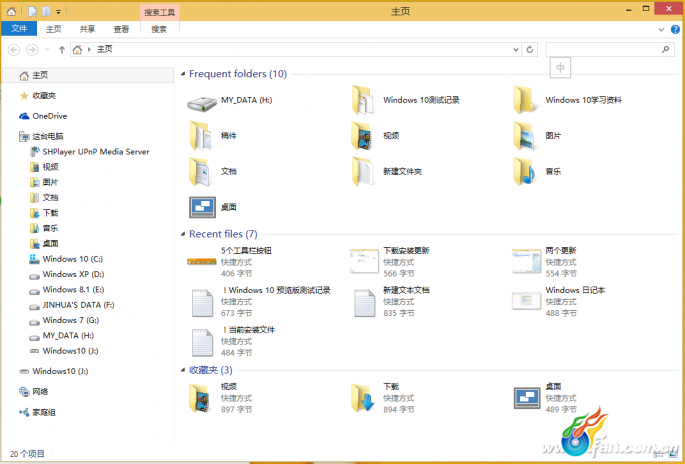
Task: Open the 图片 folder in Frequent folders
Action: 537,136
